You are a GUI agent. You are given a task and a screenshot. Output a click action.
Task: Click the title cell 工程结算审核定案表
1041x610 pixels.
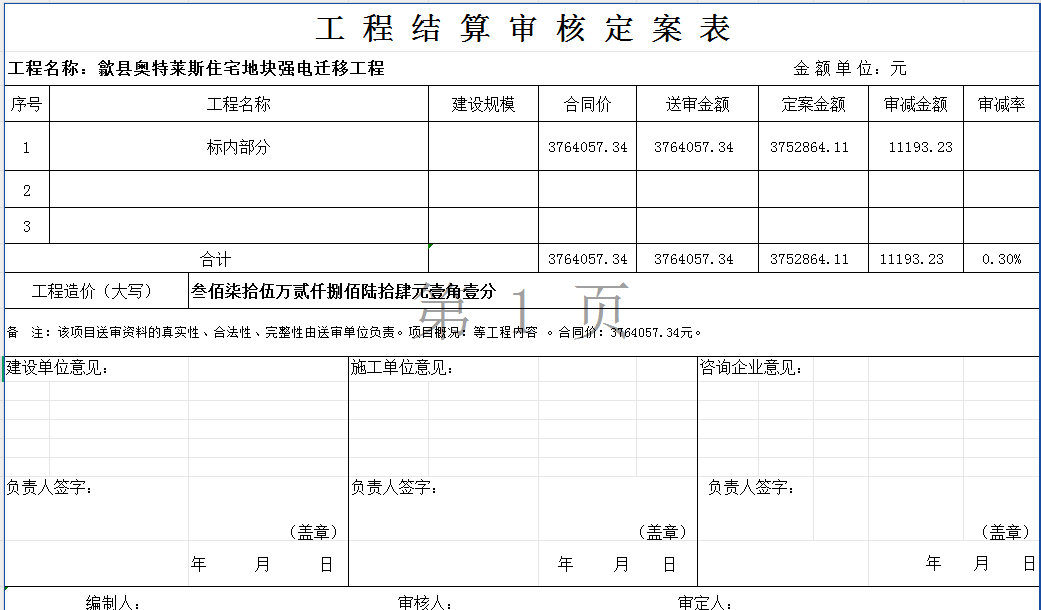[523, 28]
